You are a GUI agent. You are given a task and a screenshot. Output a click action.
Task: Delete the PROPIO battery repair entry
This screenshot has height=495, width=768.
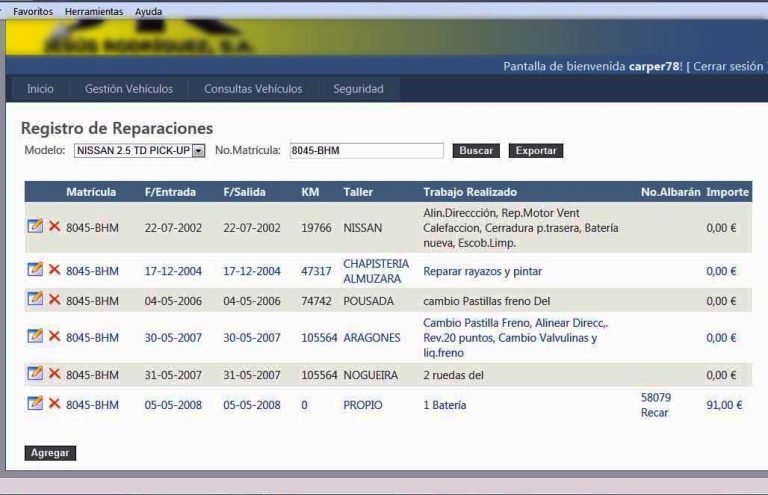[54, 404]
